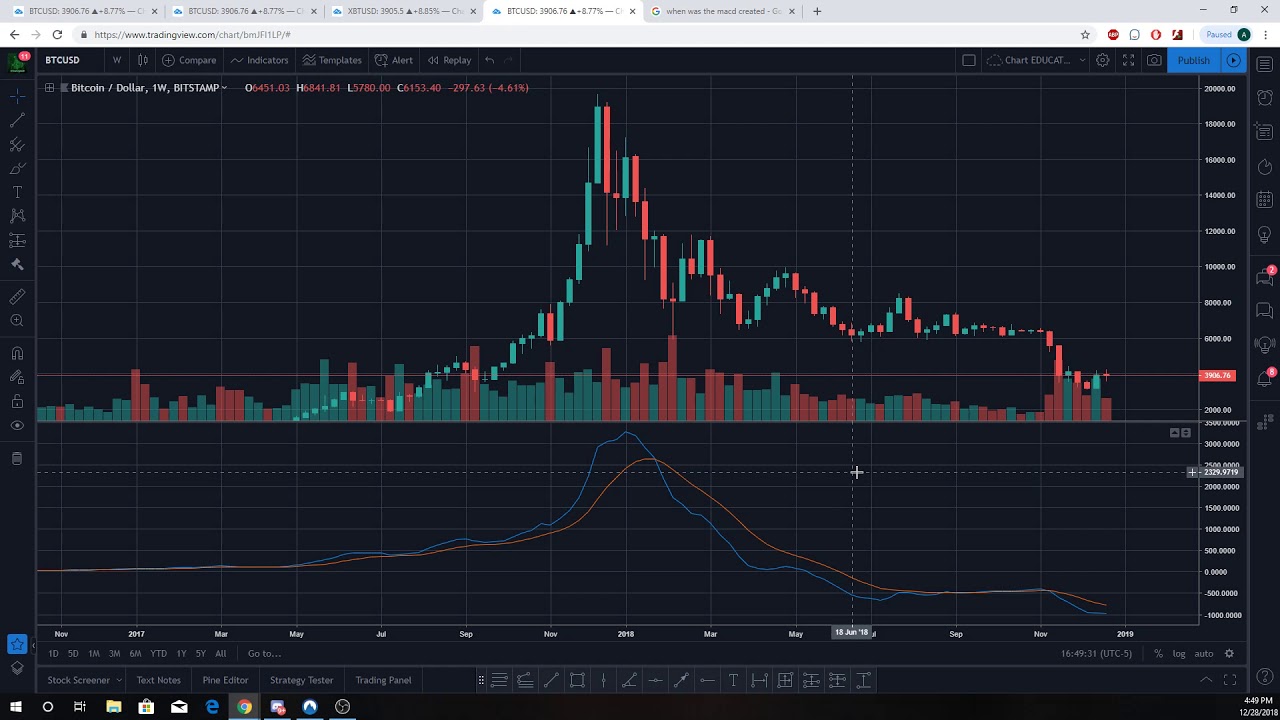Open the Trading Panel tab

coord(383,680)
